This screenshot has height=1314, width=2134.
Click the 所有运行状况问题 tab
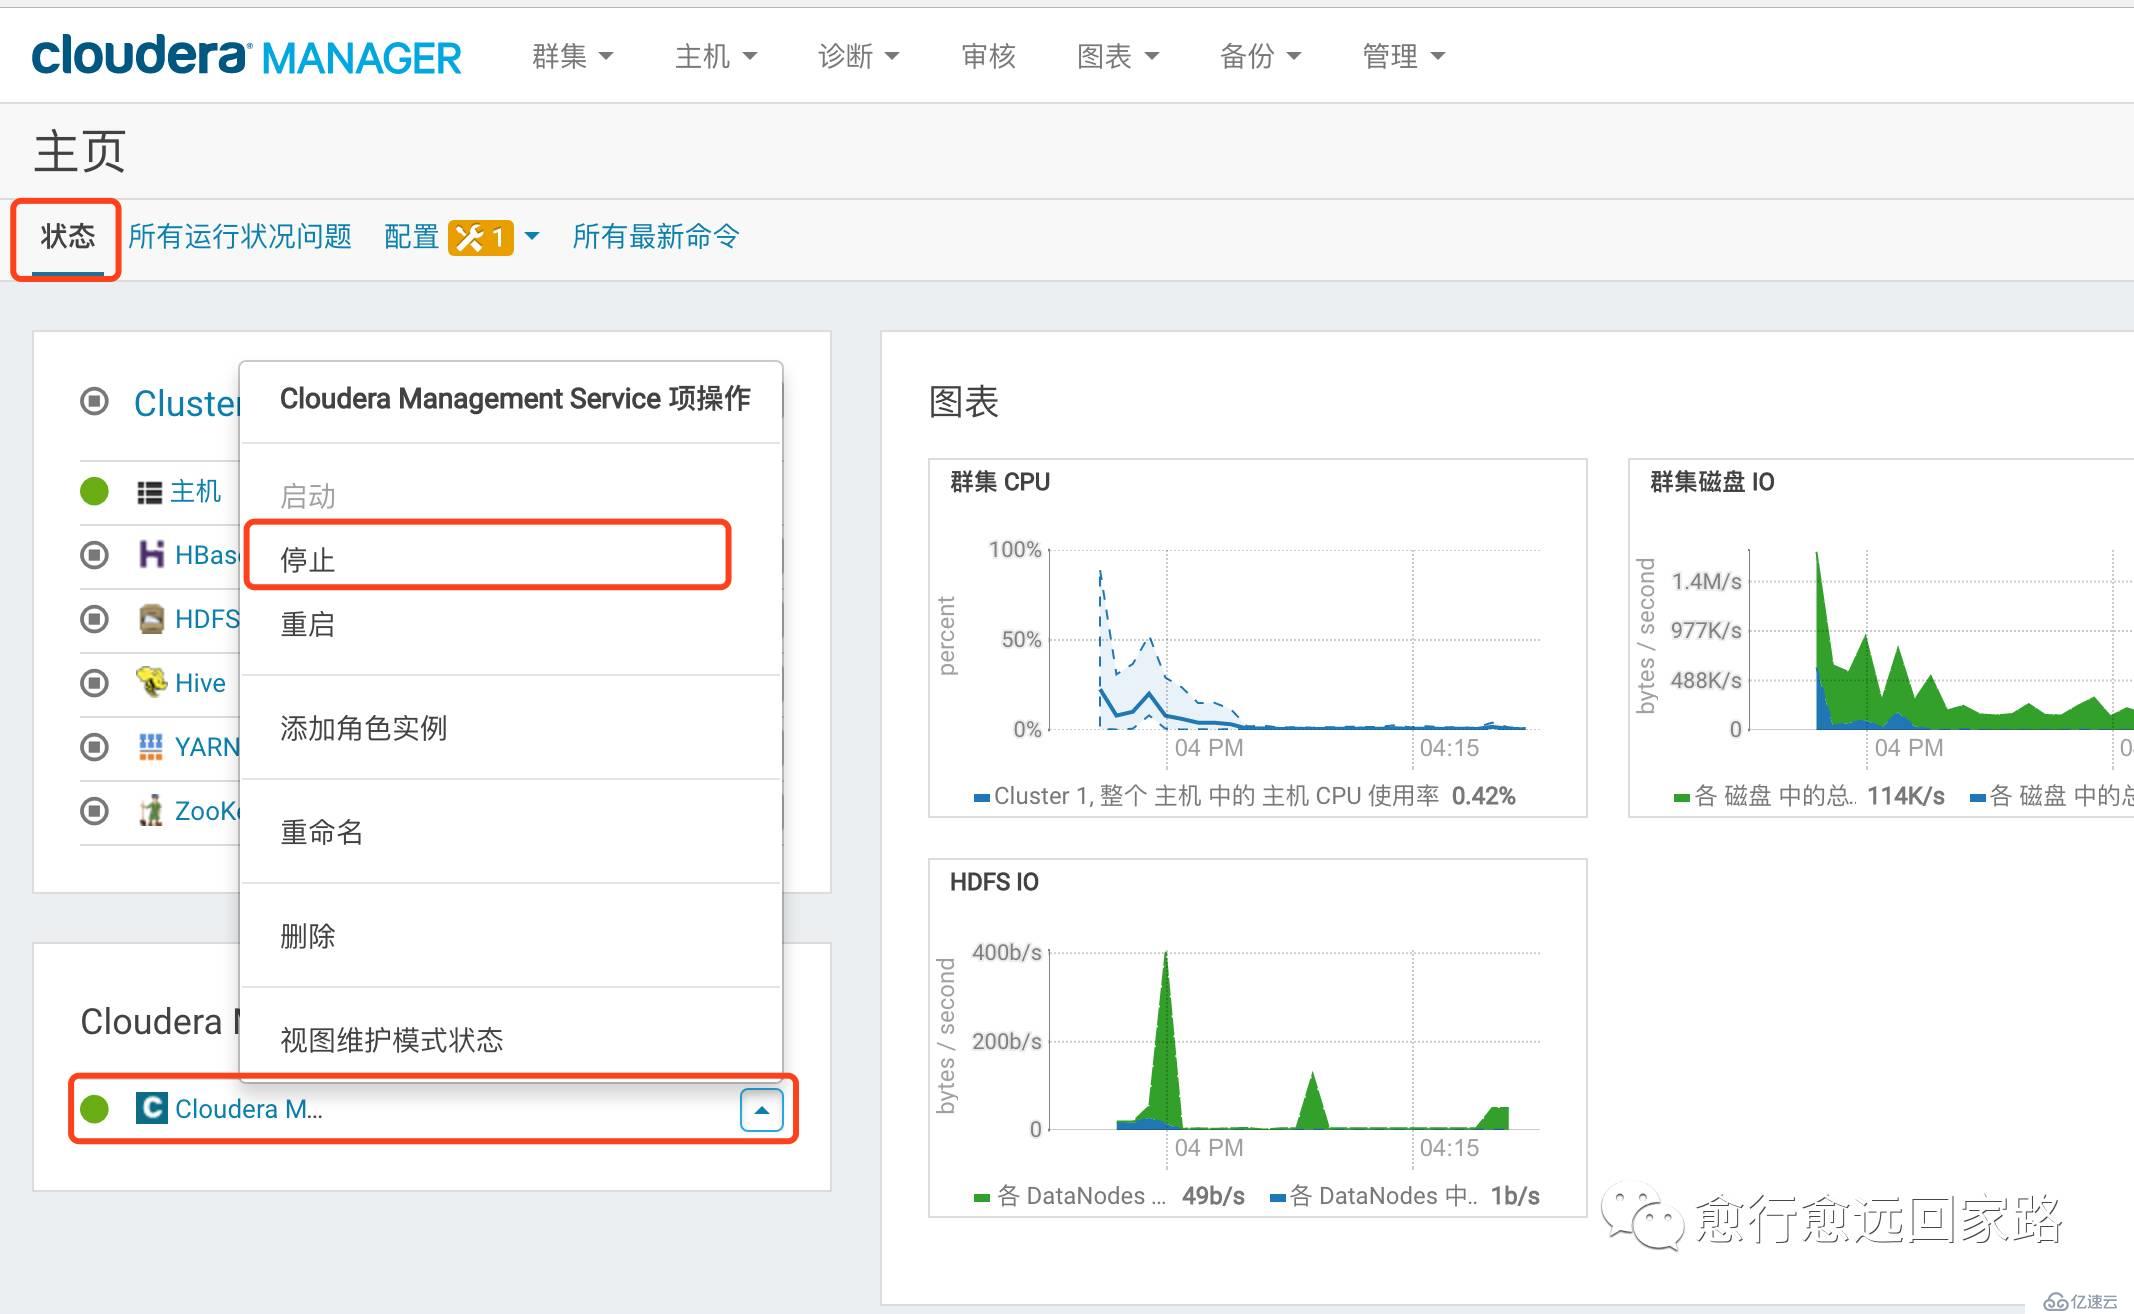click(242, 235)
